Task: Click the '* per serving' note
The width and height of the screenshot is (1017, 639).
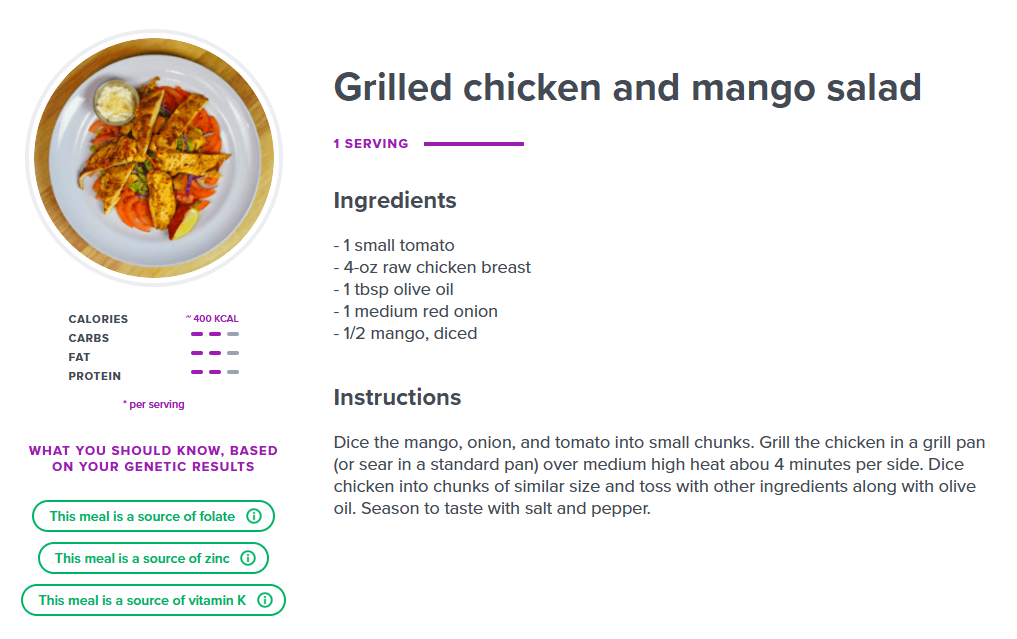Action: pyautogui.click(x=153, y=404)
